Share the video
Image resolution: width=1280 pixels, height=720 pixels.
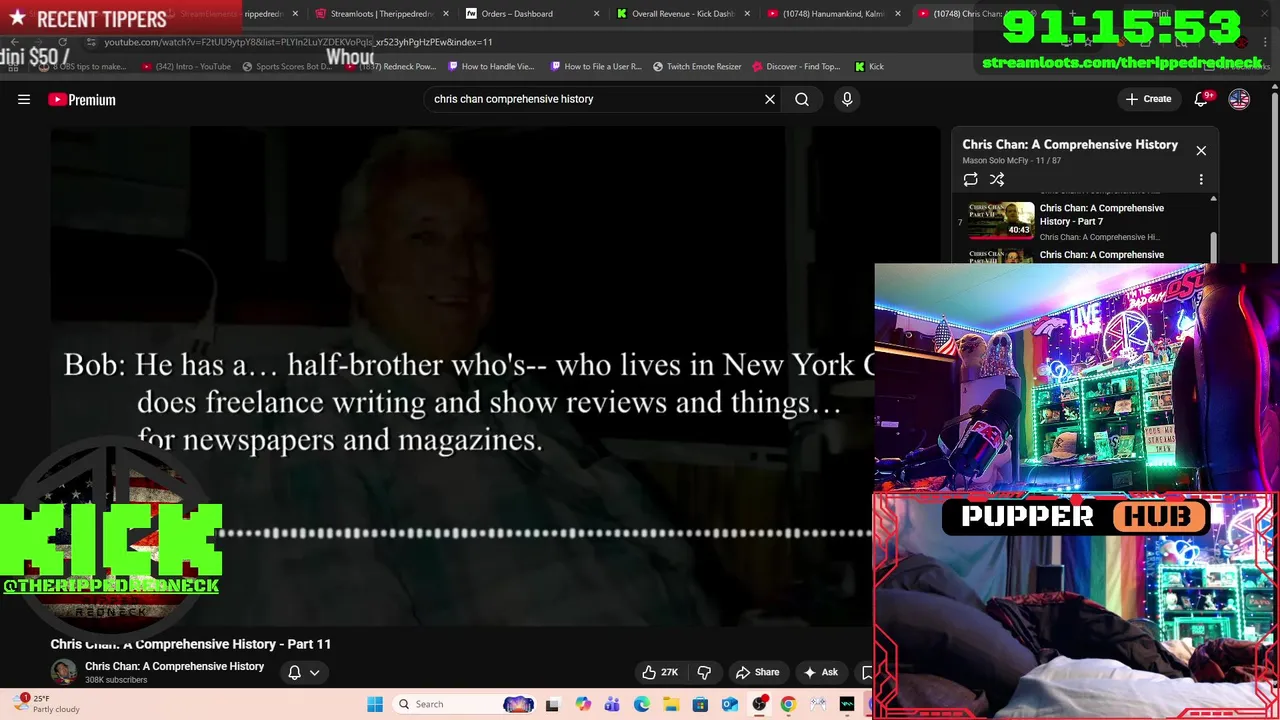pyautogui.click(x=757, y=673)
